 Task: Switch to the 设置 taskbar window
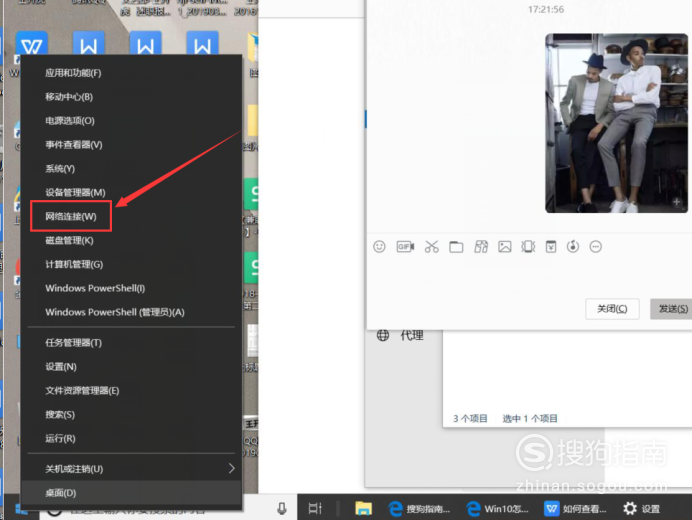click(641, 509)
